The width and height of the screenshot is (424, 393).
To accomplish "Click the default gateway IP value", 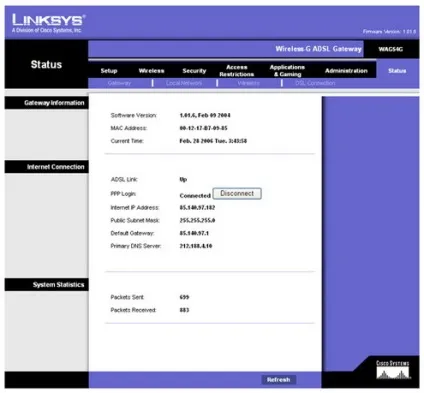I will pos(194,233).
